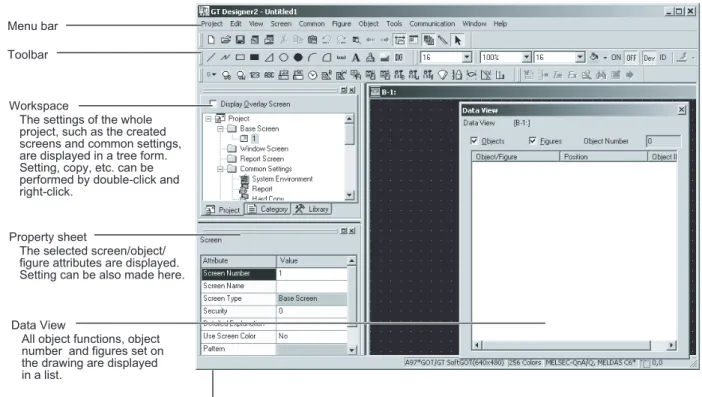Select the Security attribute row
Image resolution: width=702 pixels, height=397 pixels.
[274, 311]
